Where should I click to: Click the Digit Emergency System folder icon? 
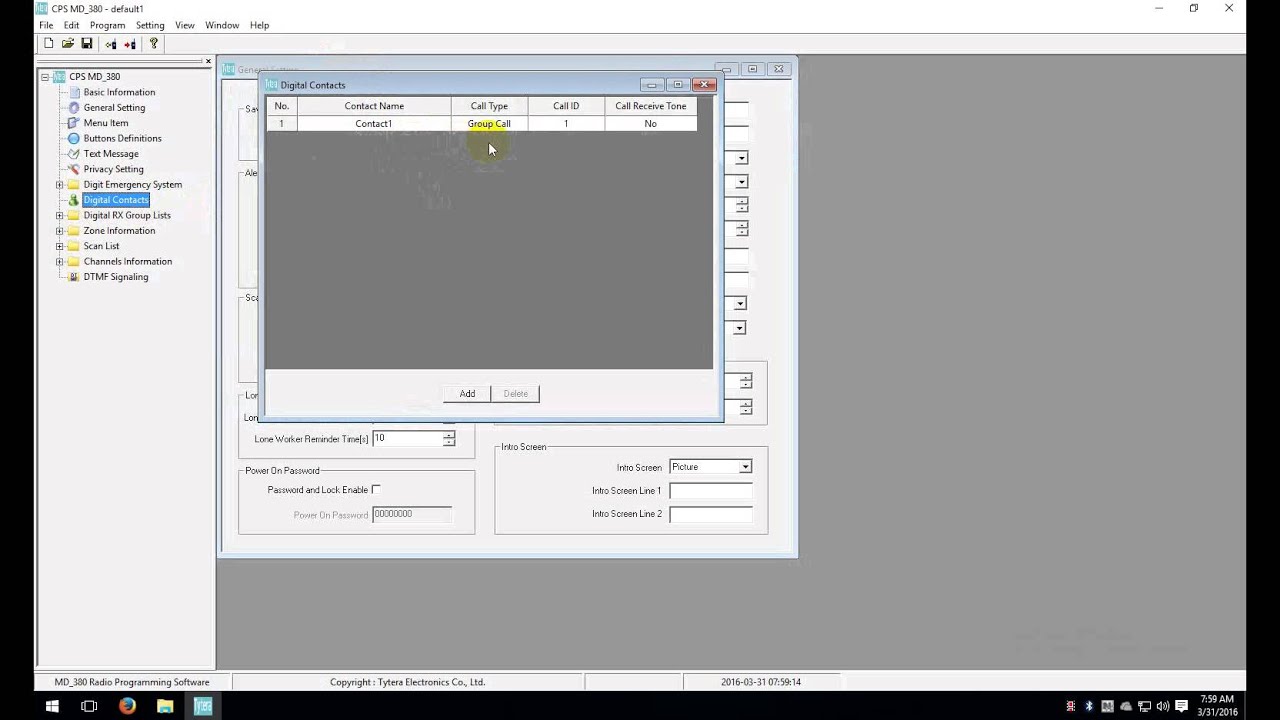[x=74, y=185]
